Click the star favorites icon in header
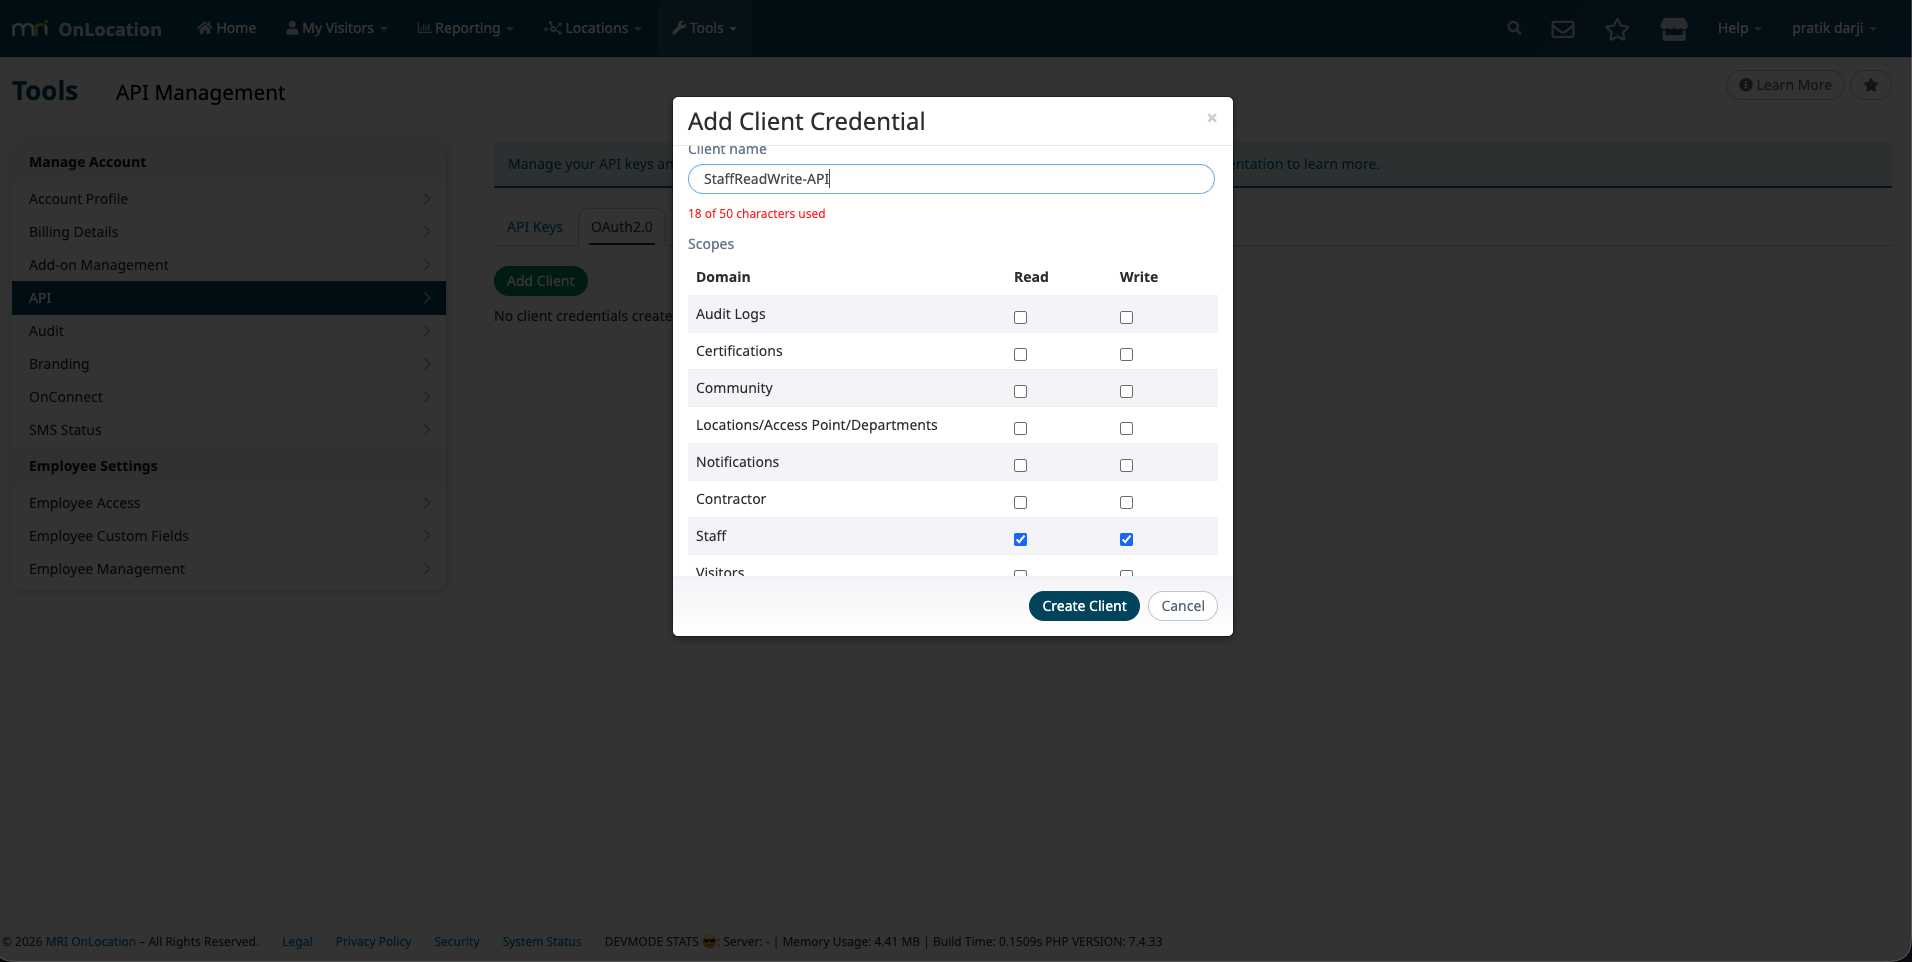The width and height of the screenshot is (1912, 962). pyautogui.click(x=1617, y=29)
